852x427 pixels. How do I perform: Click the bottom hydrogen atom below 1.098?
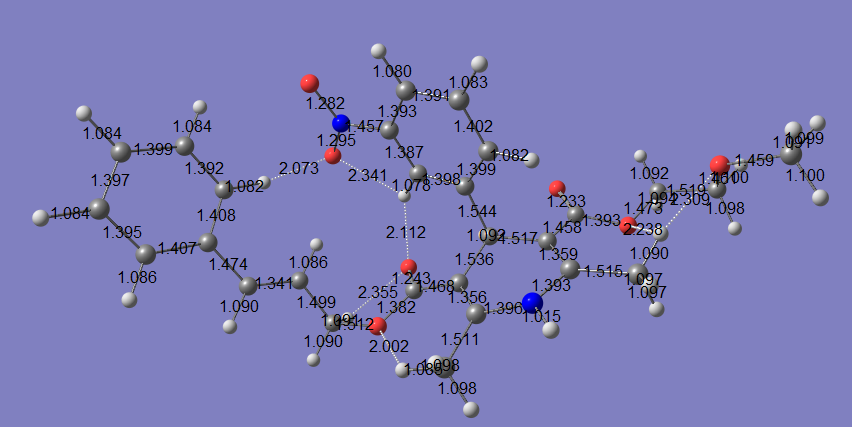(x=471, y=408)
